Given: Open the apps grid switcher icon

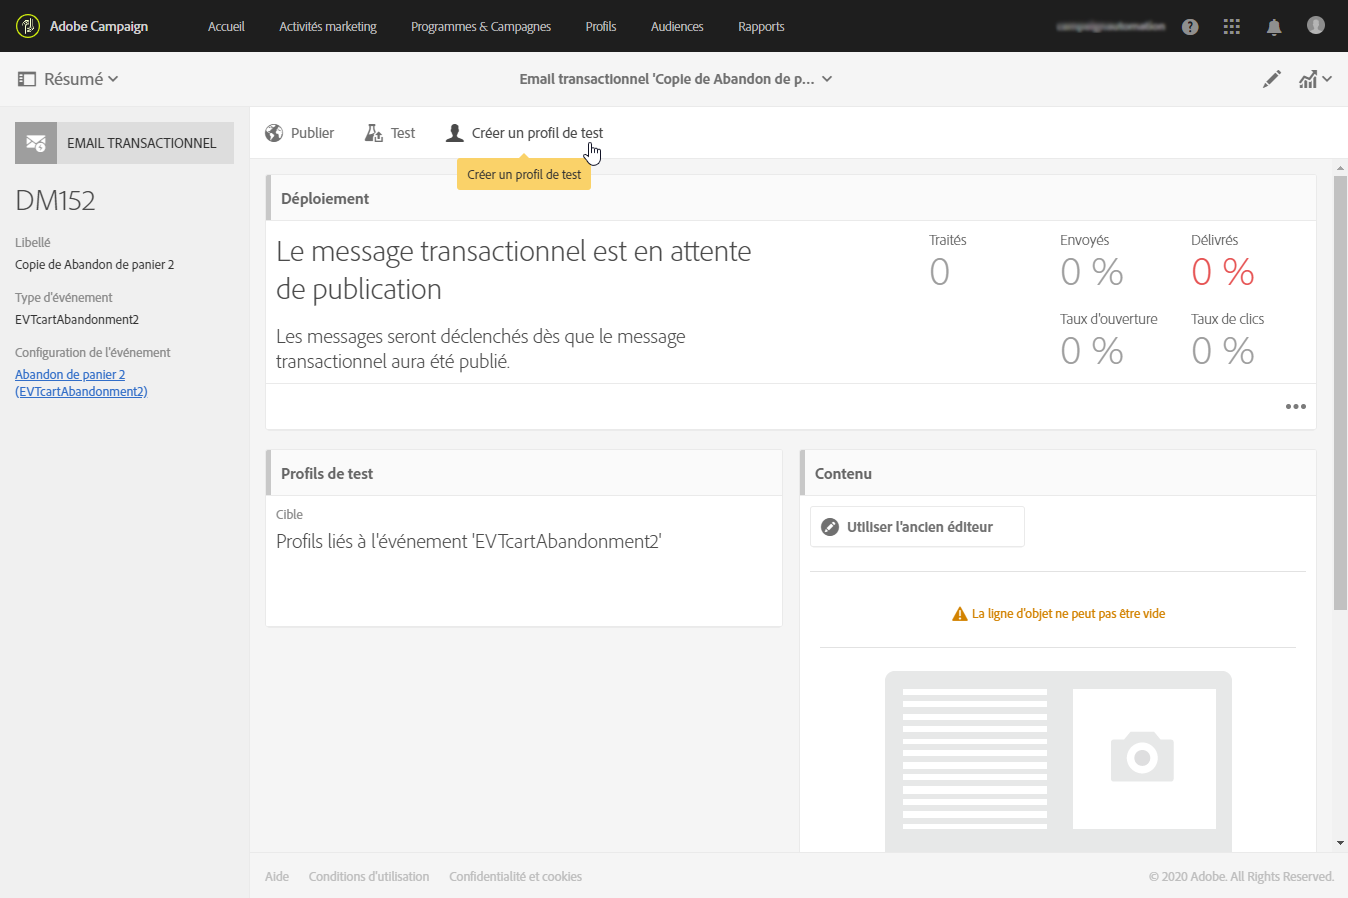Looking at the screenshot, I should click(x=1232, y=27).
